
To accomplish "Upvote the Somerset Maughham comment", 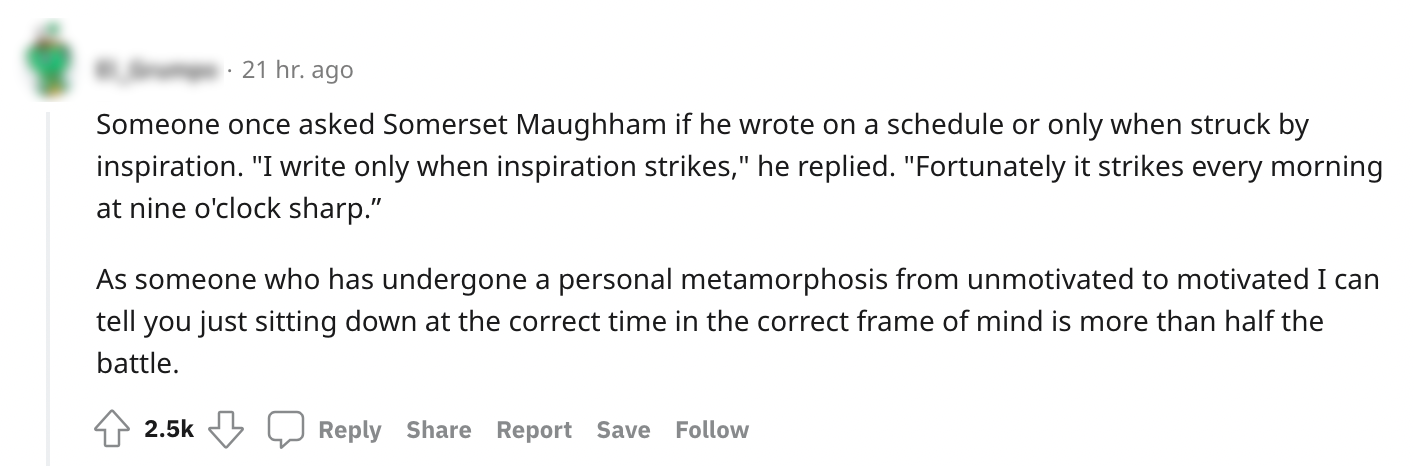I will (x=113, y=430).
